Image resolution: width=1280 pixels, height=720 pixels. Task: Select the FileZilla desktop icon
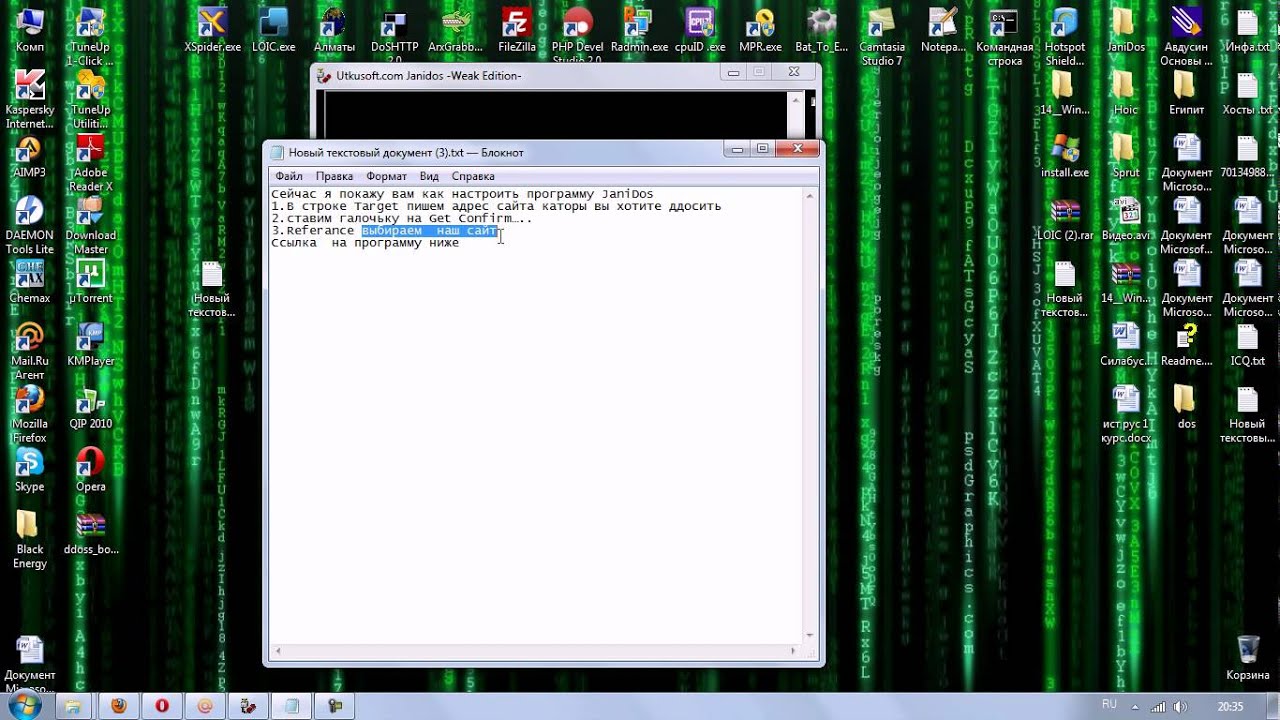(516, 30)
